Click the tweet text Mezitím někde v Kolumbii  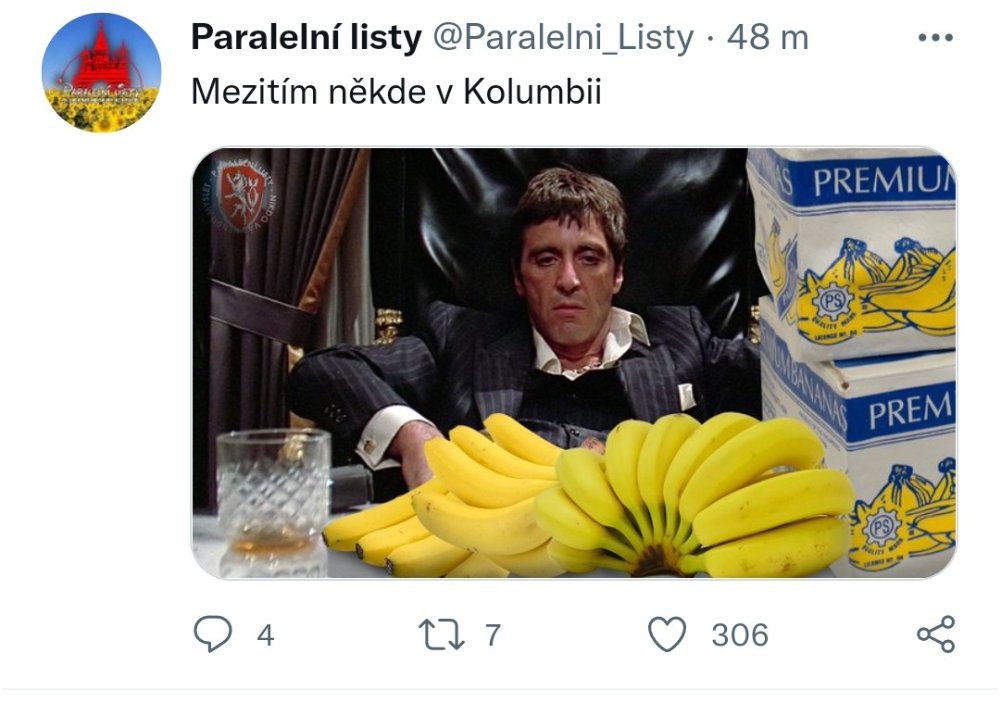[396, 93]
